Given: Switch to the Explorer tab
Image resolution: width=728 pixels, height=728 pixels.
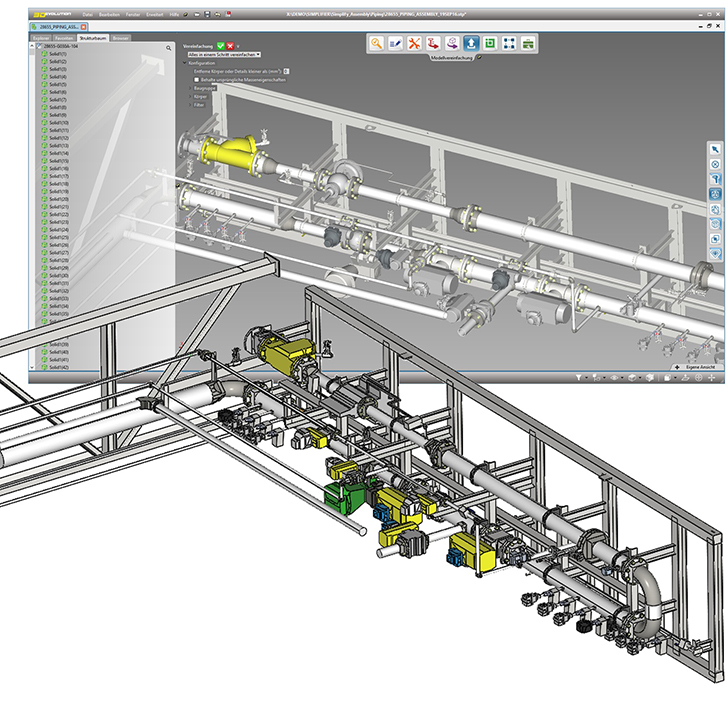Looking at the screenshot, I should (41, 38).
